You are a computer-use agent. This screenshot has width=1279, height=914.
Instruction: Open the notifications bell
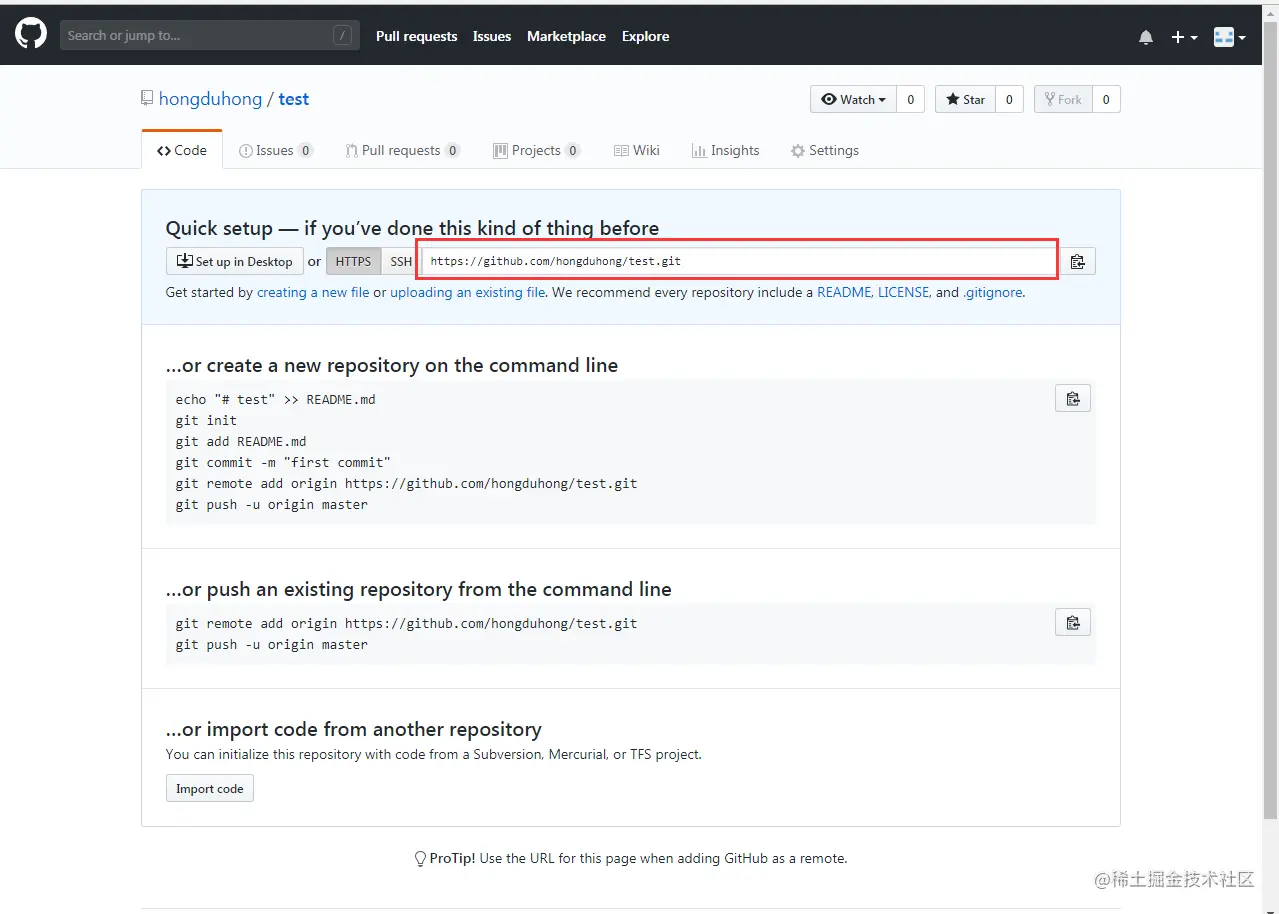pos(1146,37)
